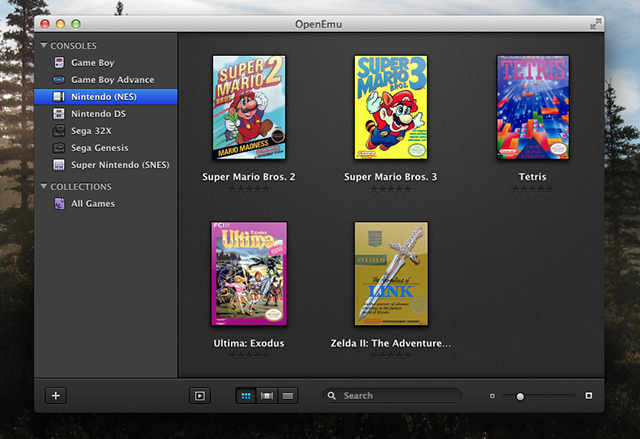This screenshot has width=640, height=439.
Task: Select the Game Boy console icon
Action: [x=59, y=62]
